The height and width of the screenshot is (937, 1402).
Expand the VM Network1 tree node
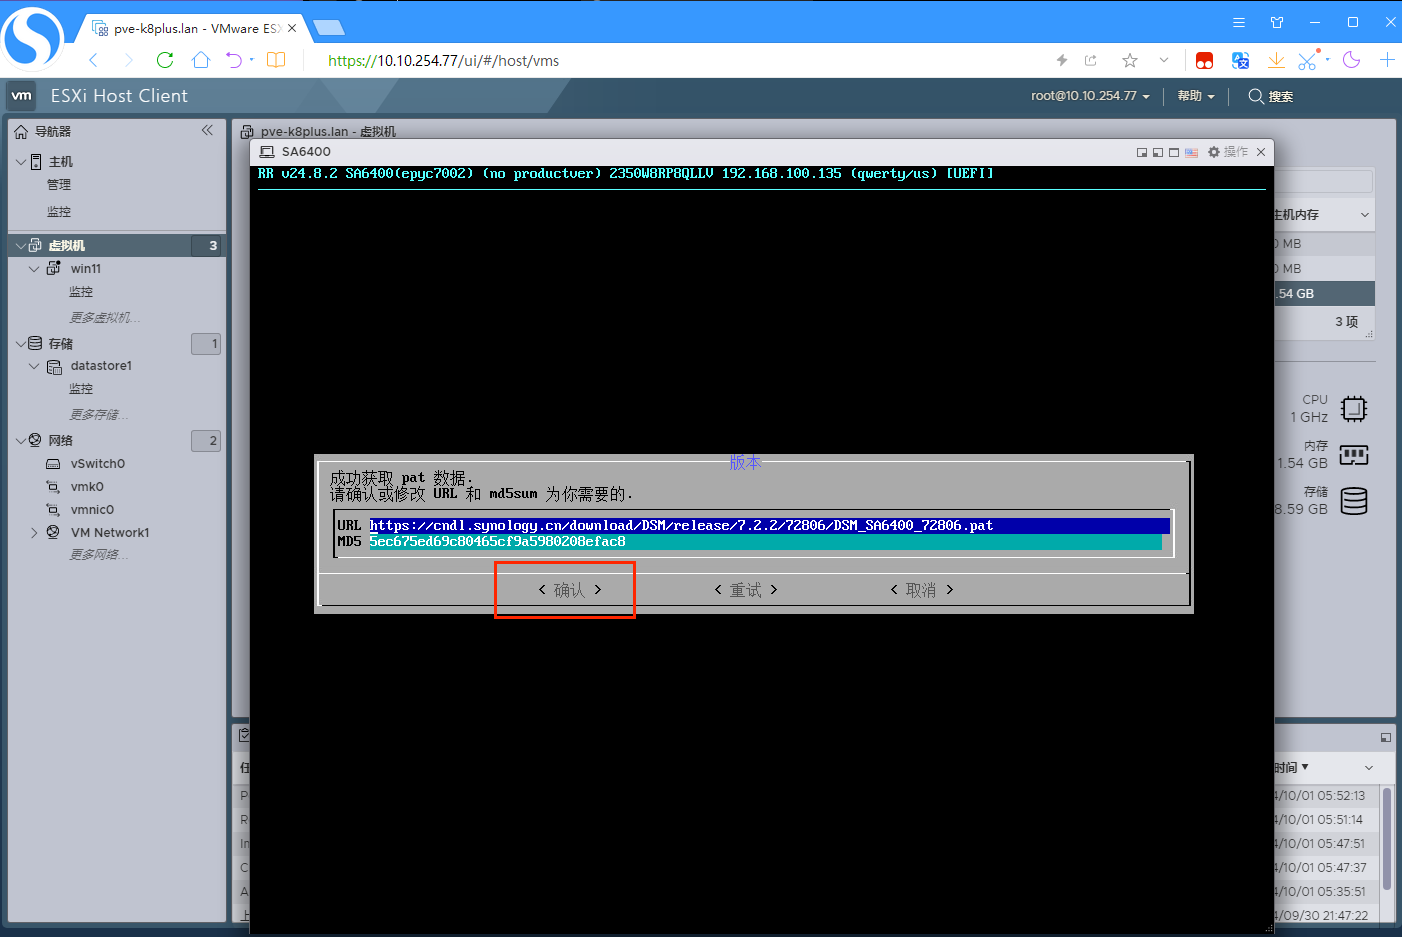[x=34, y=533]
